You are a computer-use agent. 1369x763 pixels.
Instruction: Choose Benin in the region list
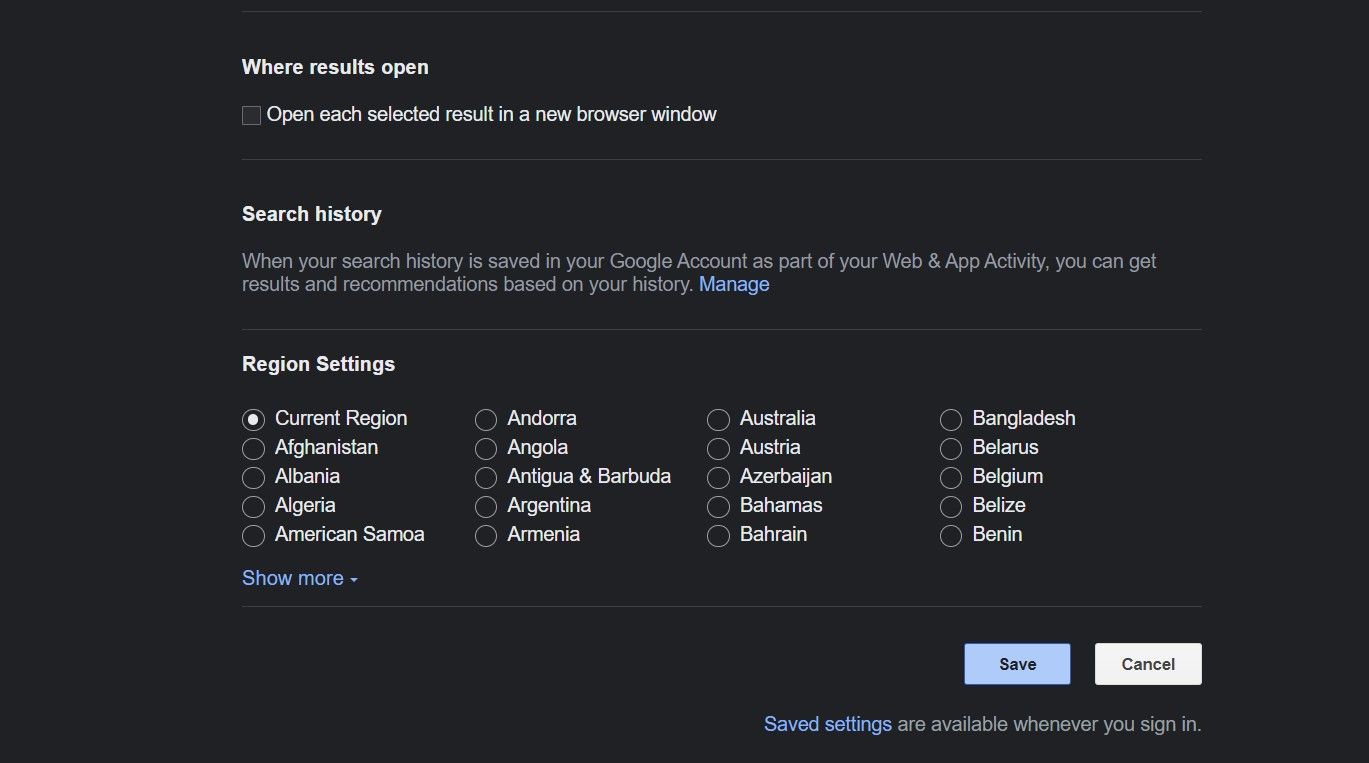[951, 535]
